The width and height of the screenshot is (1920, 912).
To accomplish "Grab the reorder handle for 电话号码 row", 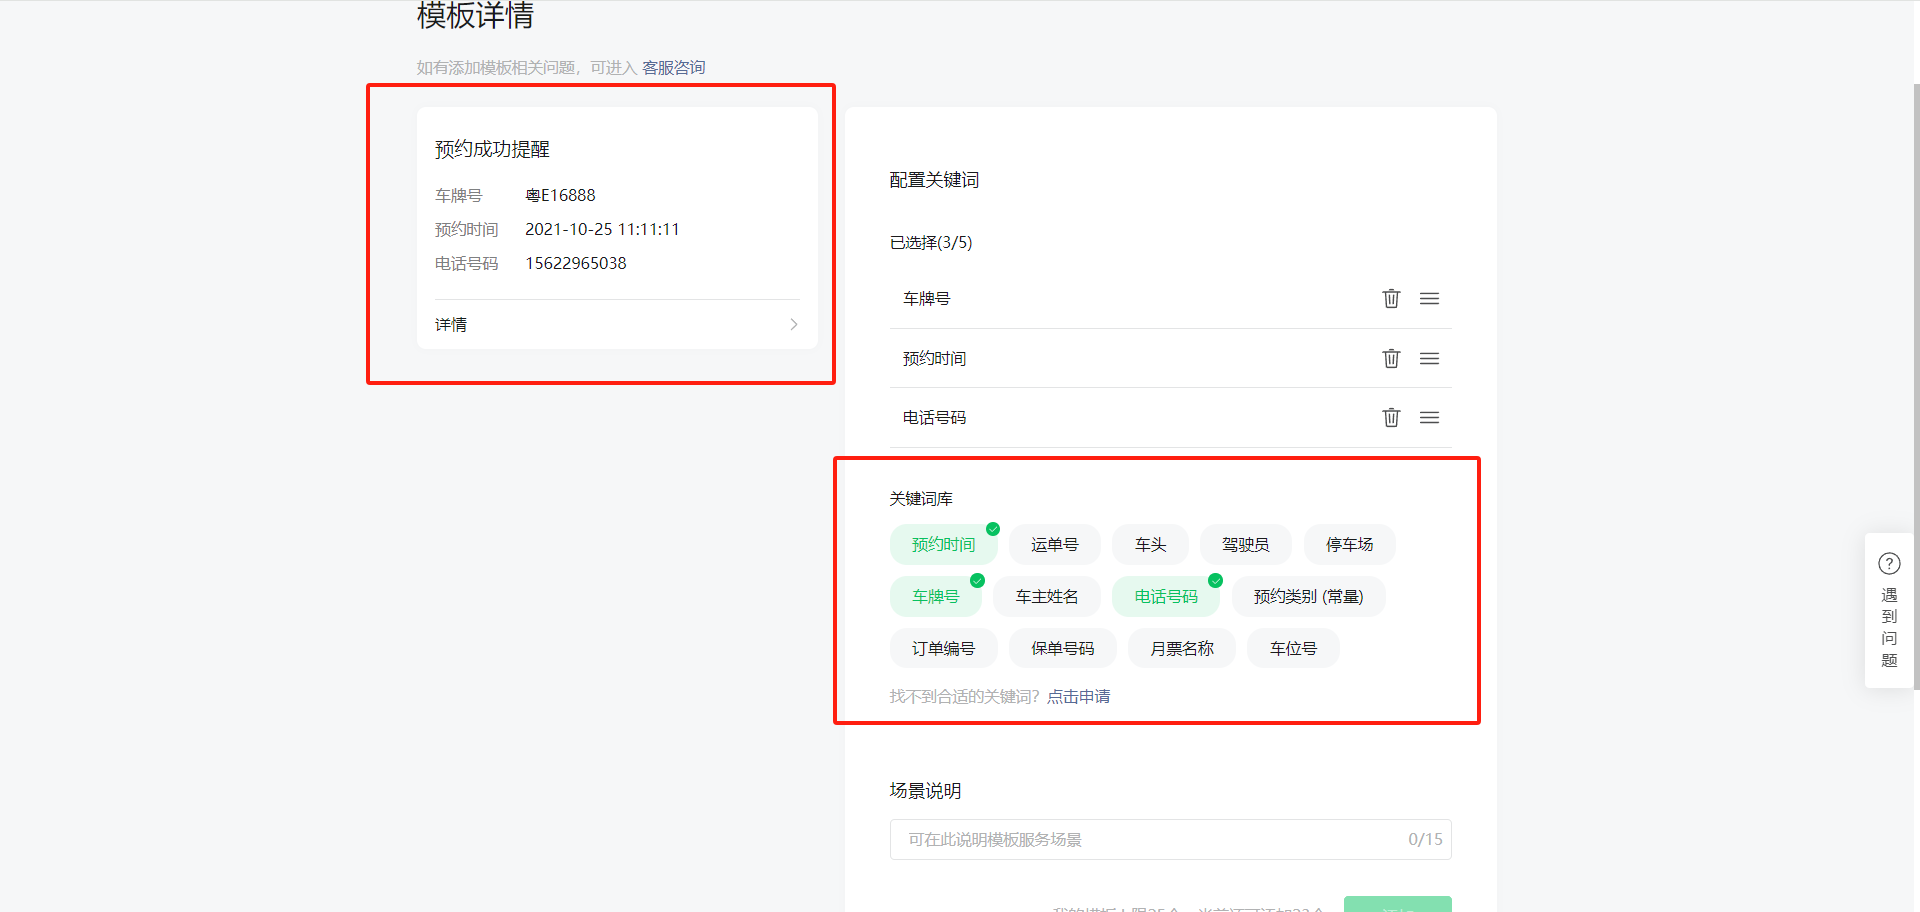I will [1430, 417].
